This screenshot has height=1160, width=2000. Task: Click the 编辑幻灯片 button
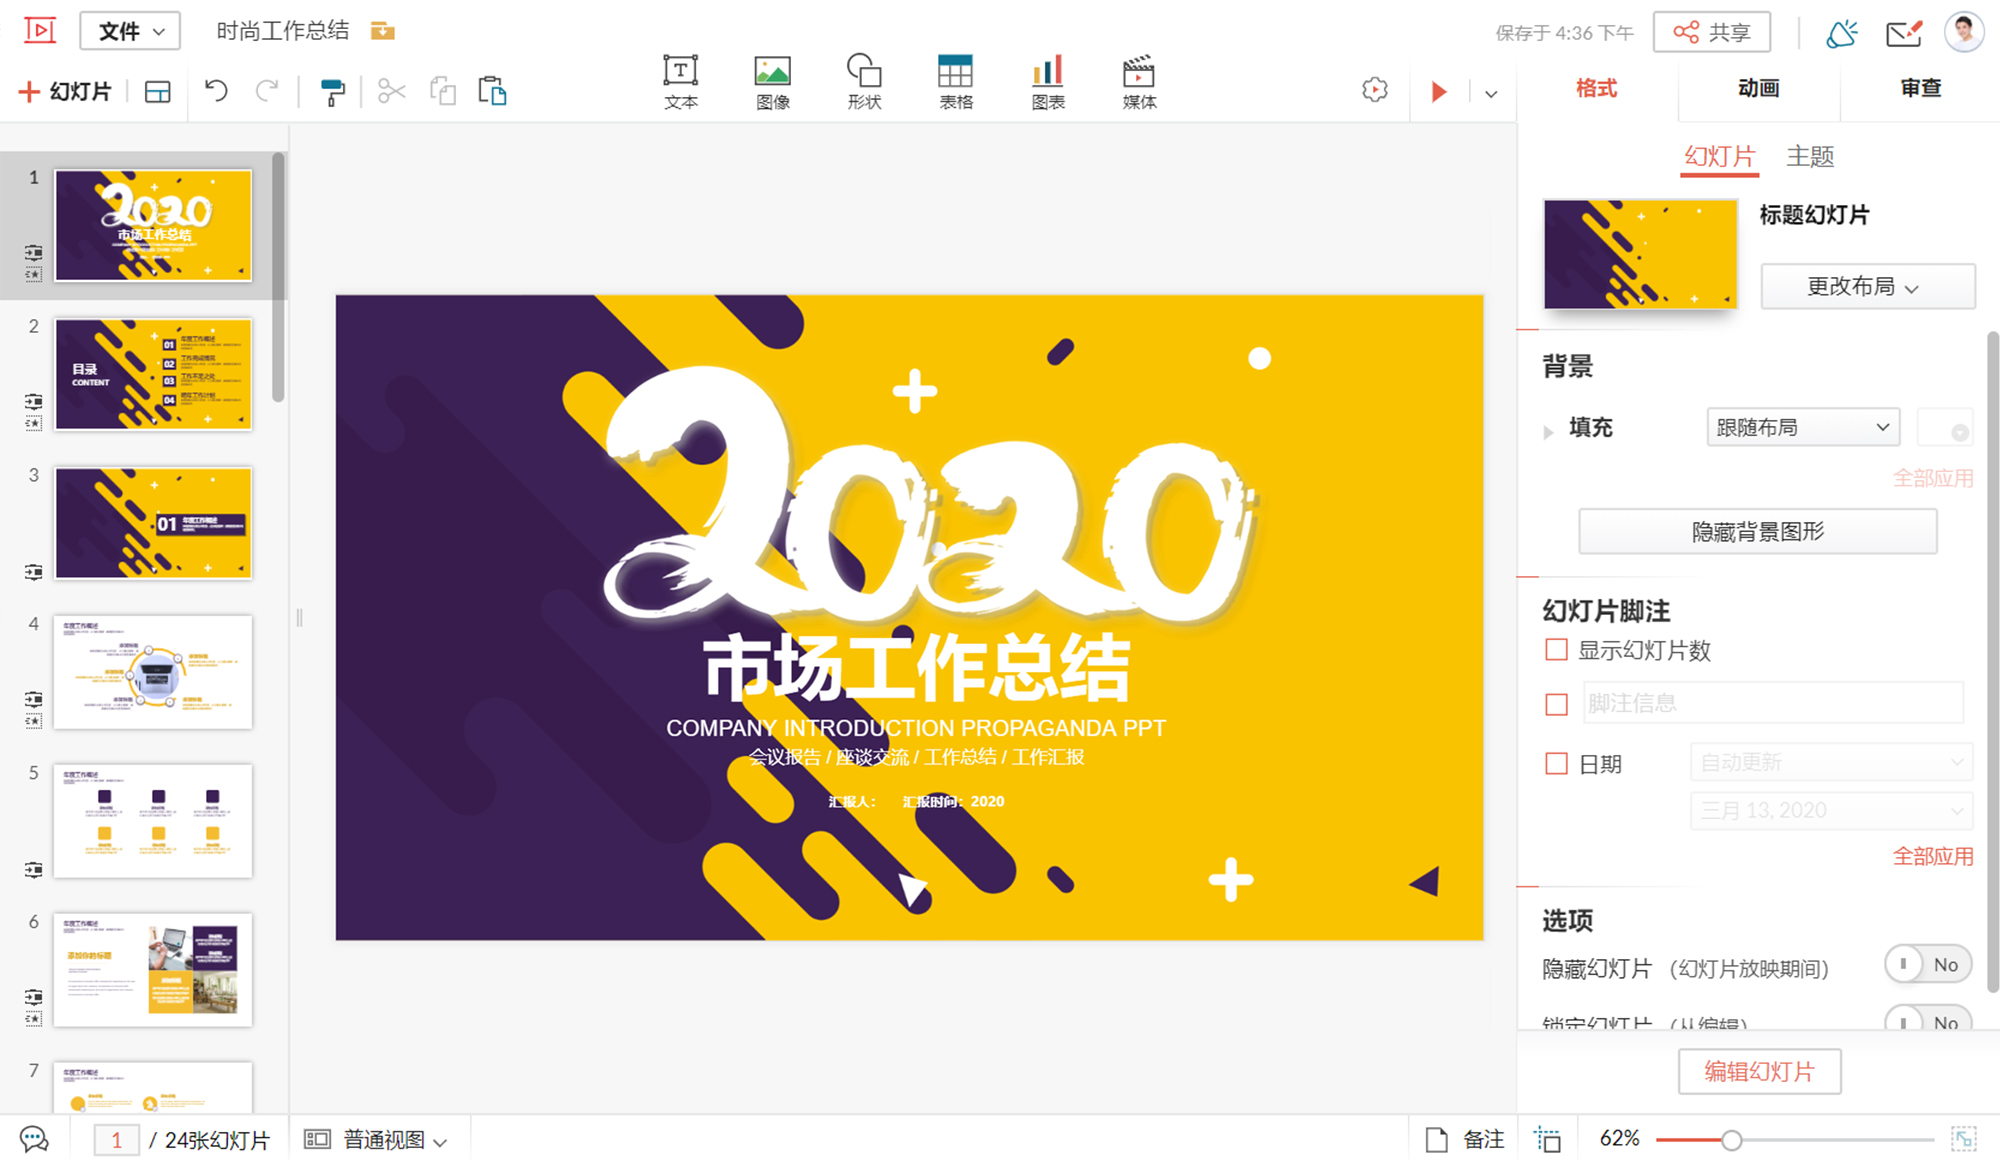tap(1758, 1071)
